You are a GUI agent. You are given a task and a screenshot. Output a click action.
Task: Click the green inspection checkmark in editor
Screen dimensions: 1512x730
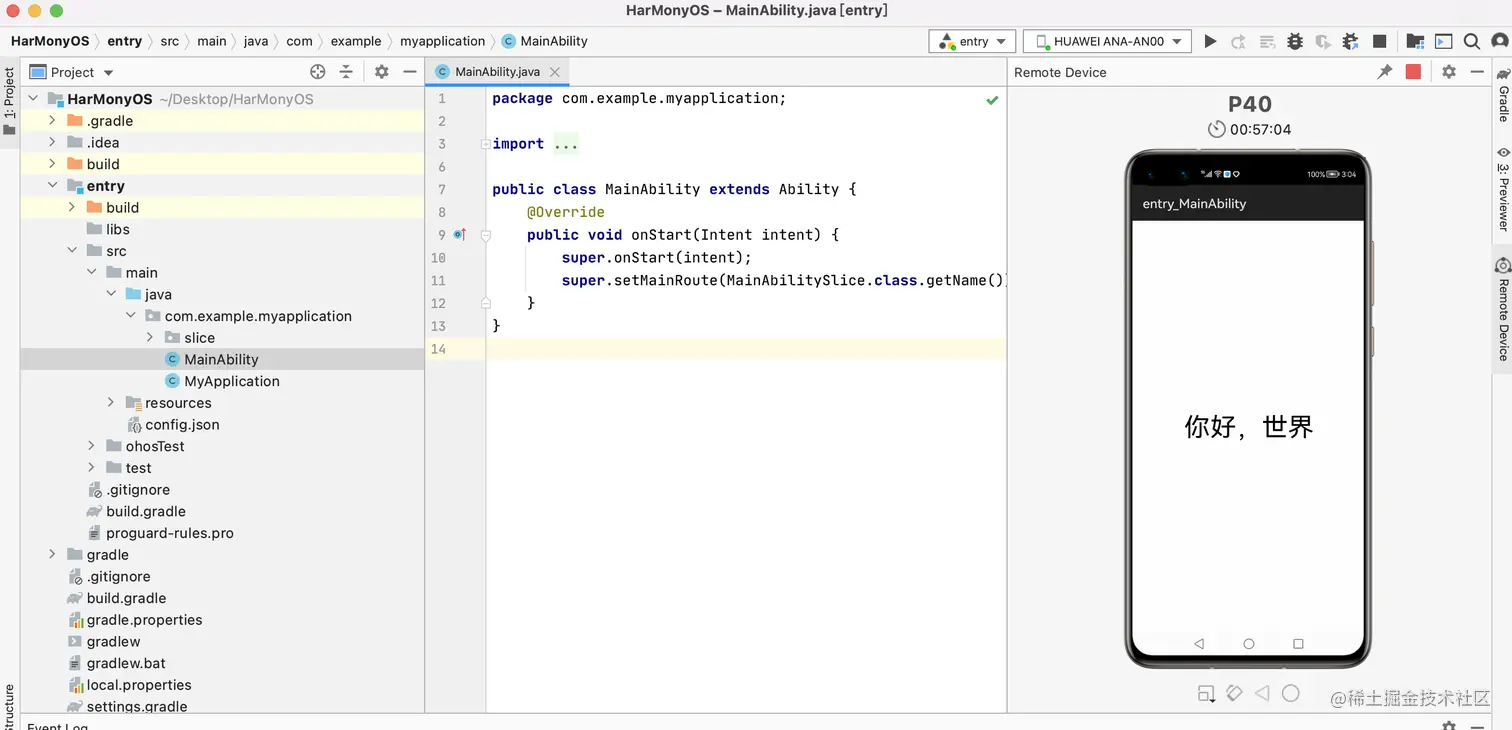pos(992,100)
